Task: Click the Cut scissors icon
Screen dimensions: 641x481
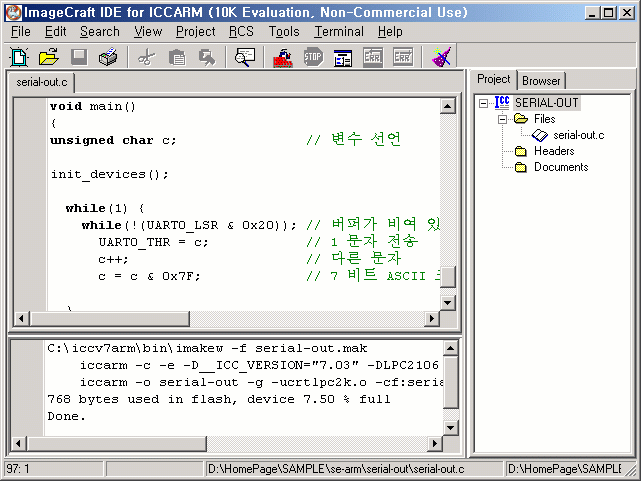Action: click(146, 57)
